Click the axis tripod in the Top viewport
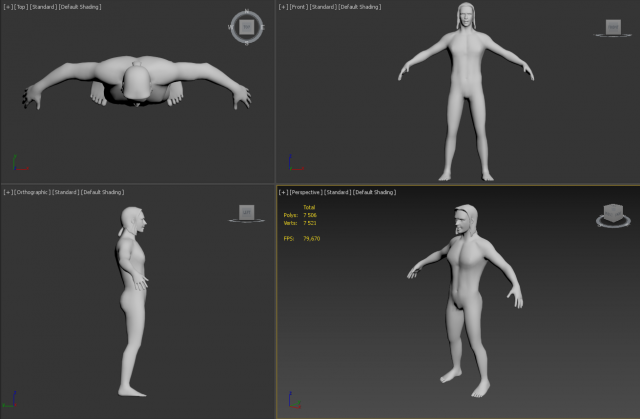The width and height of the screenshot is (640, 419). click(x=19, y=162)
